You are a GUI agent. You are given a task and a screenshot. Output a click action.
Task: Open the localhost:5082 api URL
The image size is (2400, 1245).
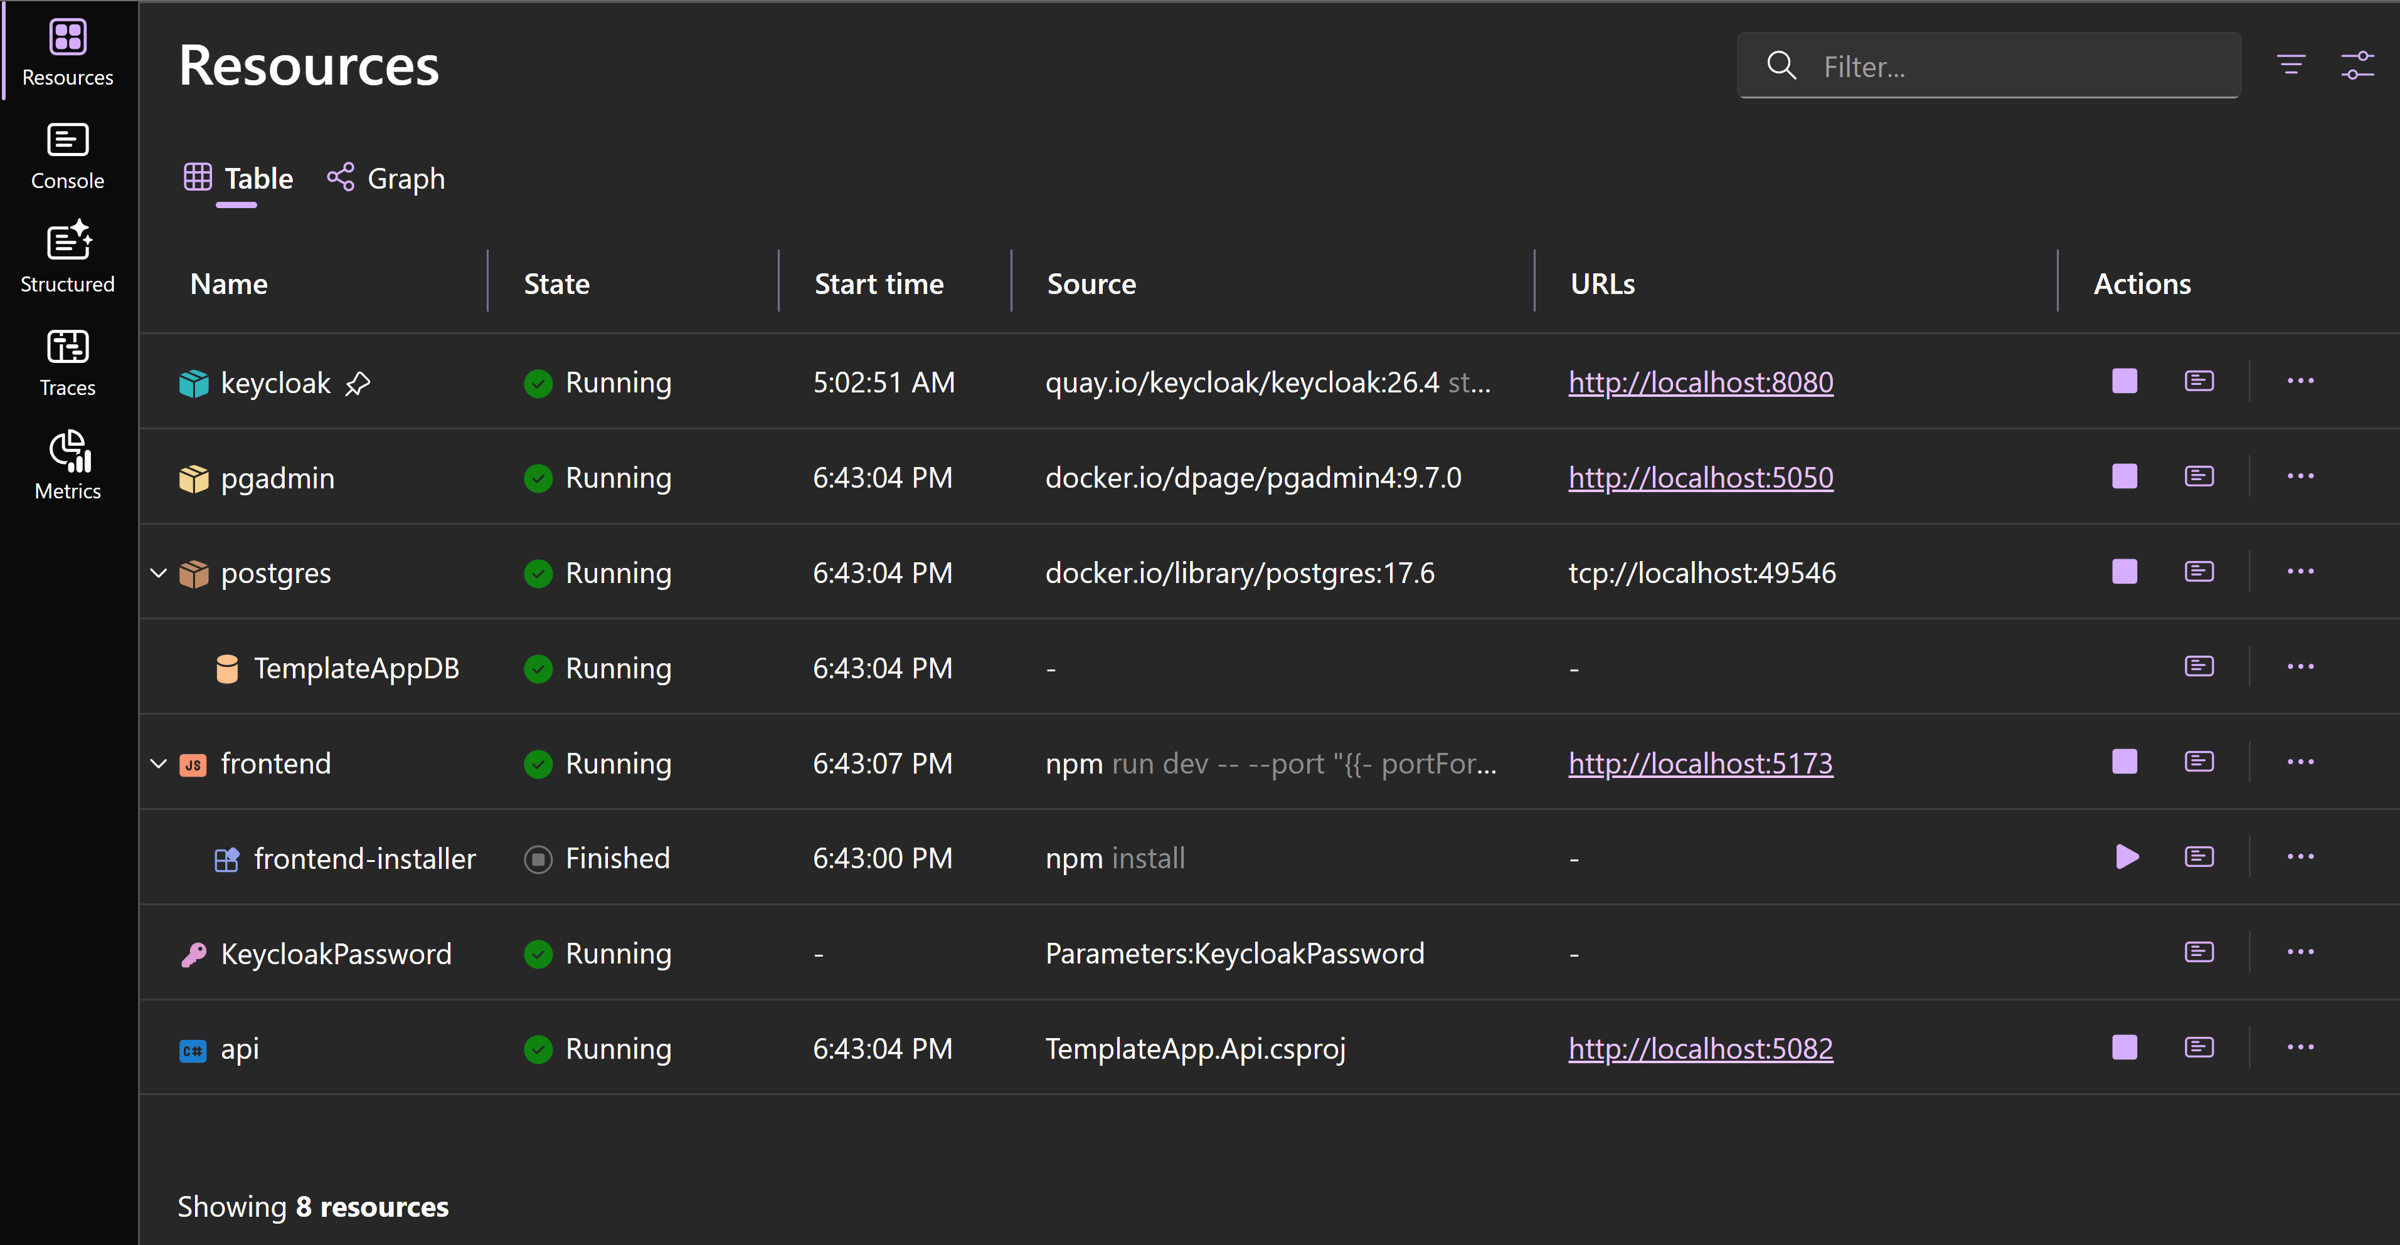coord(1700,1048)
